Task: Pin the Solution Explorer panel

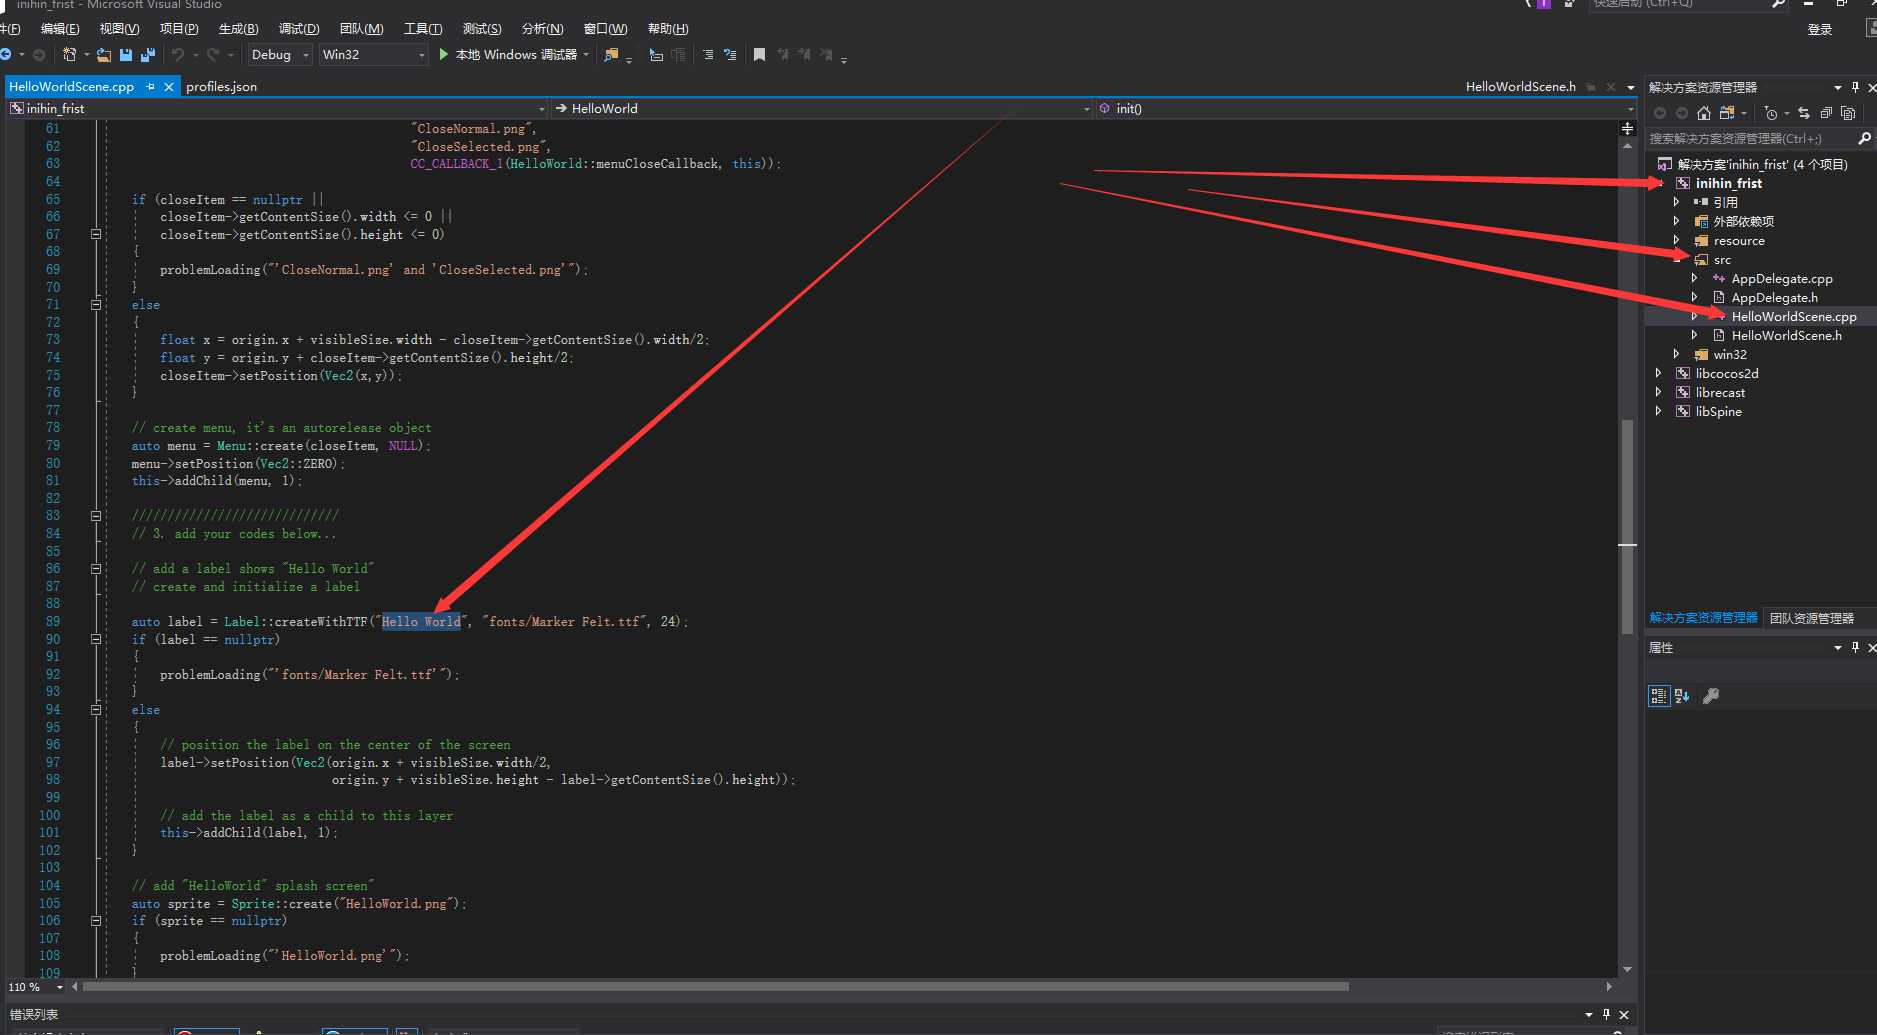Action: click(x=1855, y=87)
